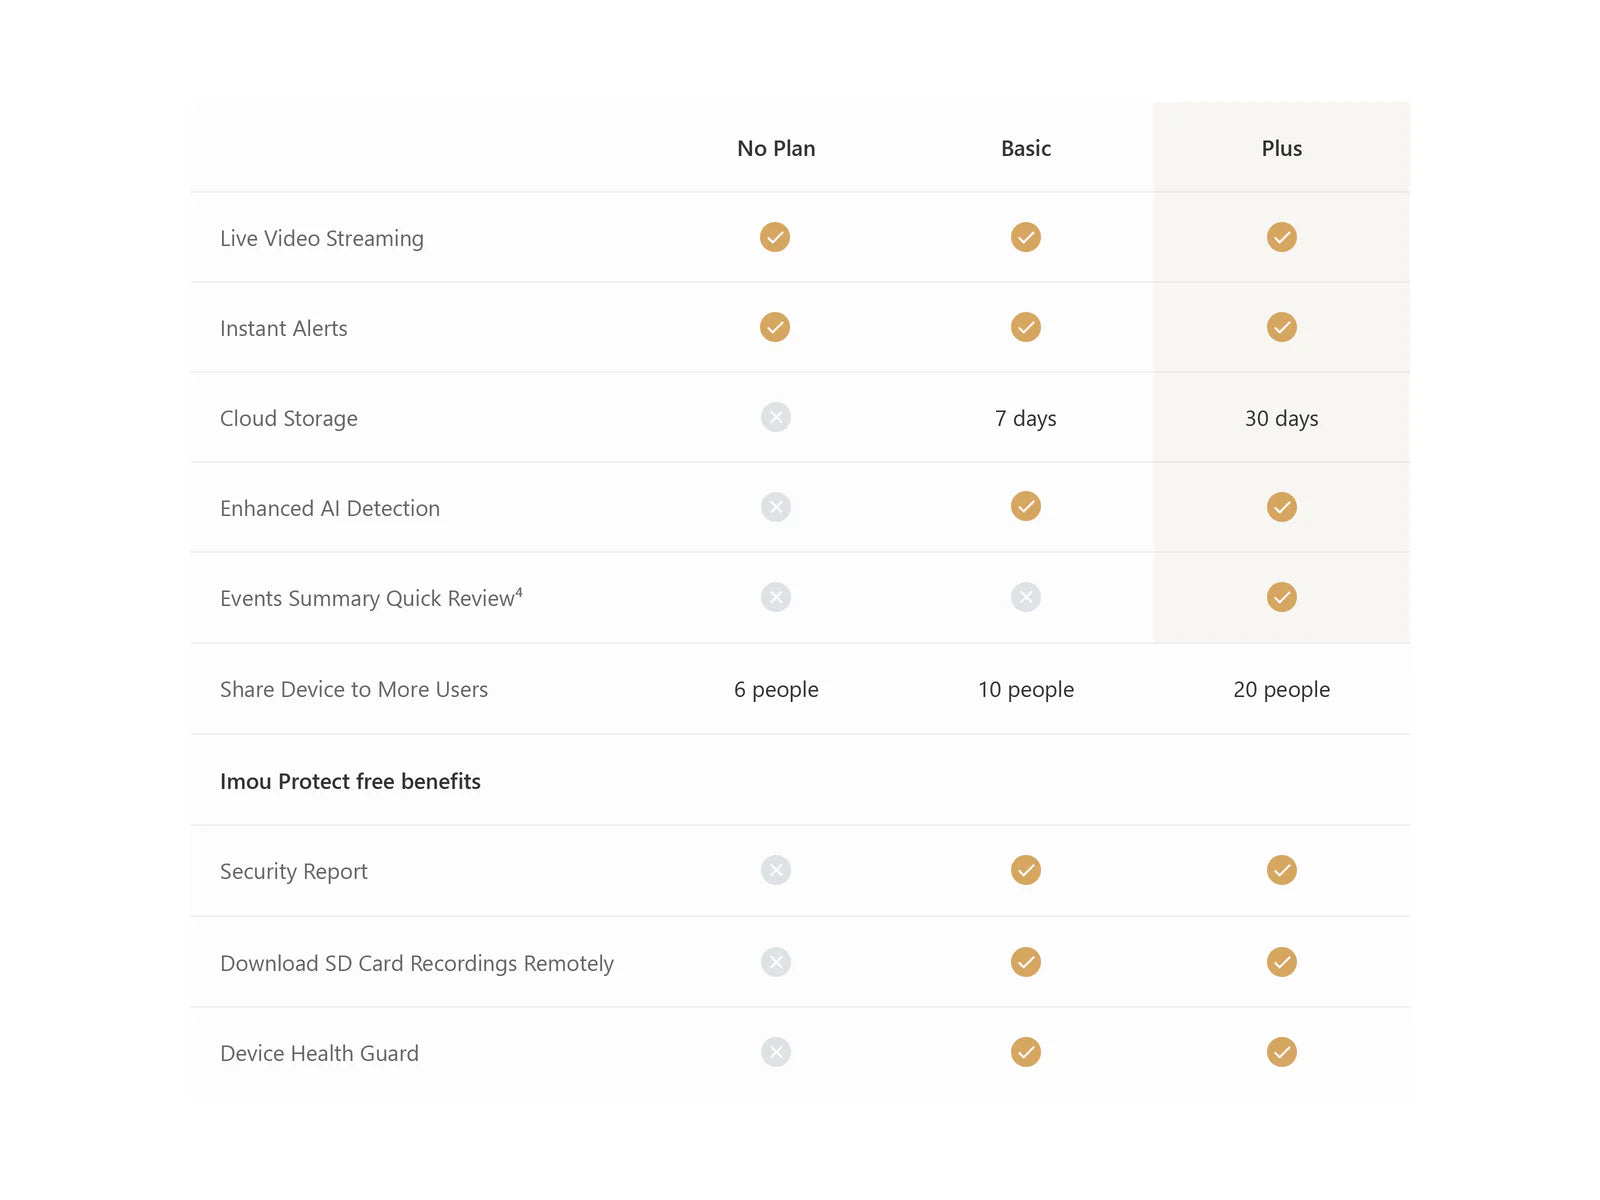Click the Live Video Streaming checkmark under No Plan
This screenshot has height=1200, width=1600.
pyautogui.click(x=775, y=237)
